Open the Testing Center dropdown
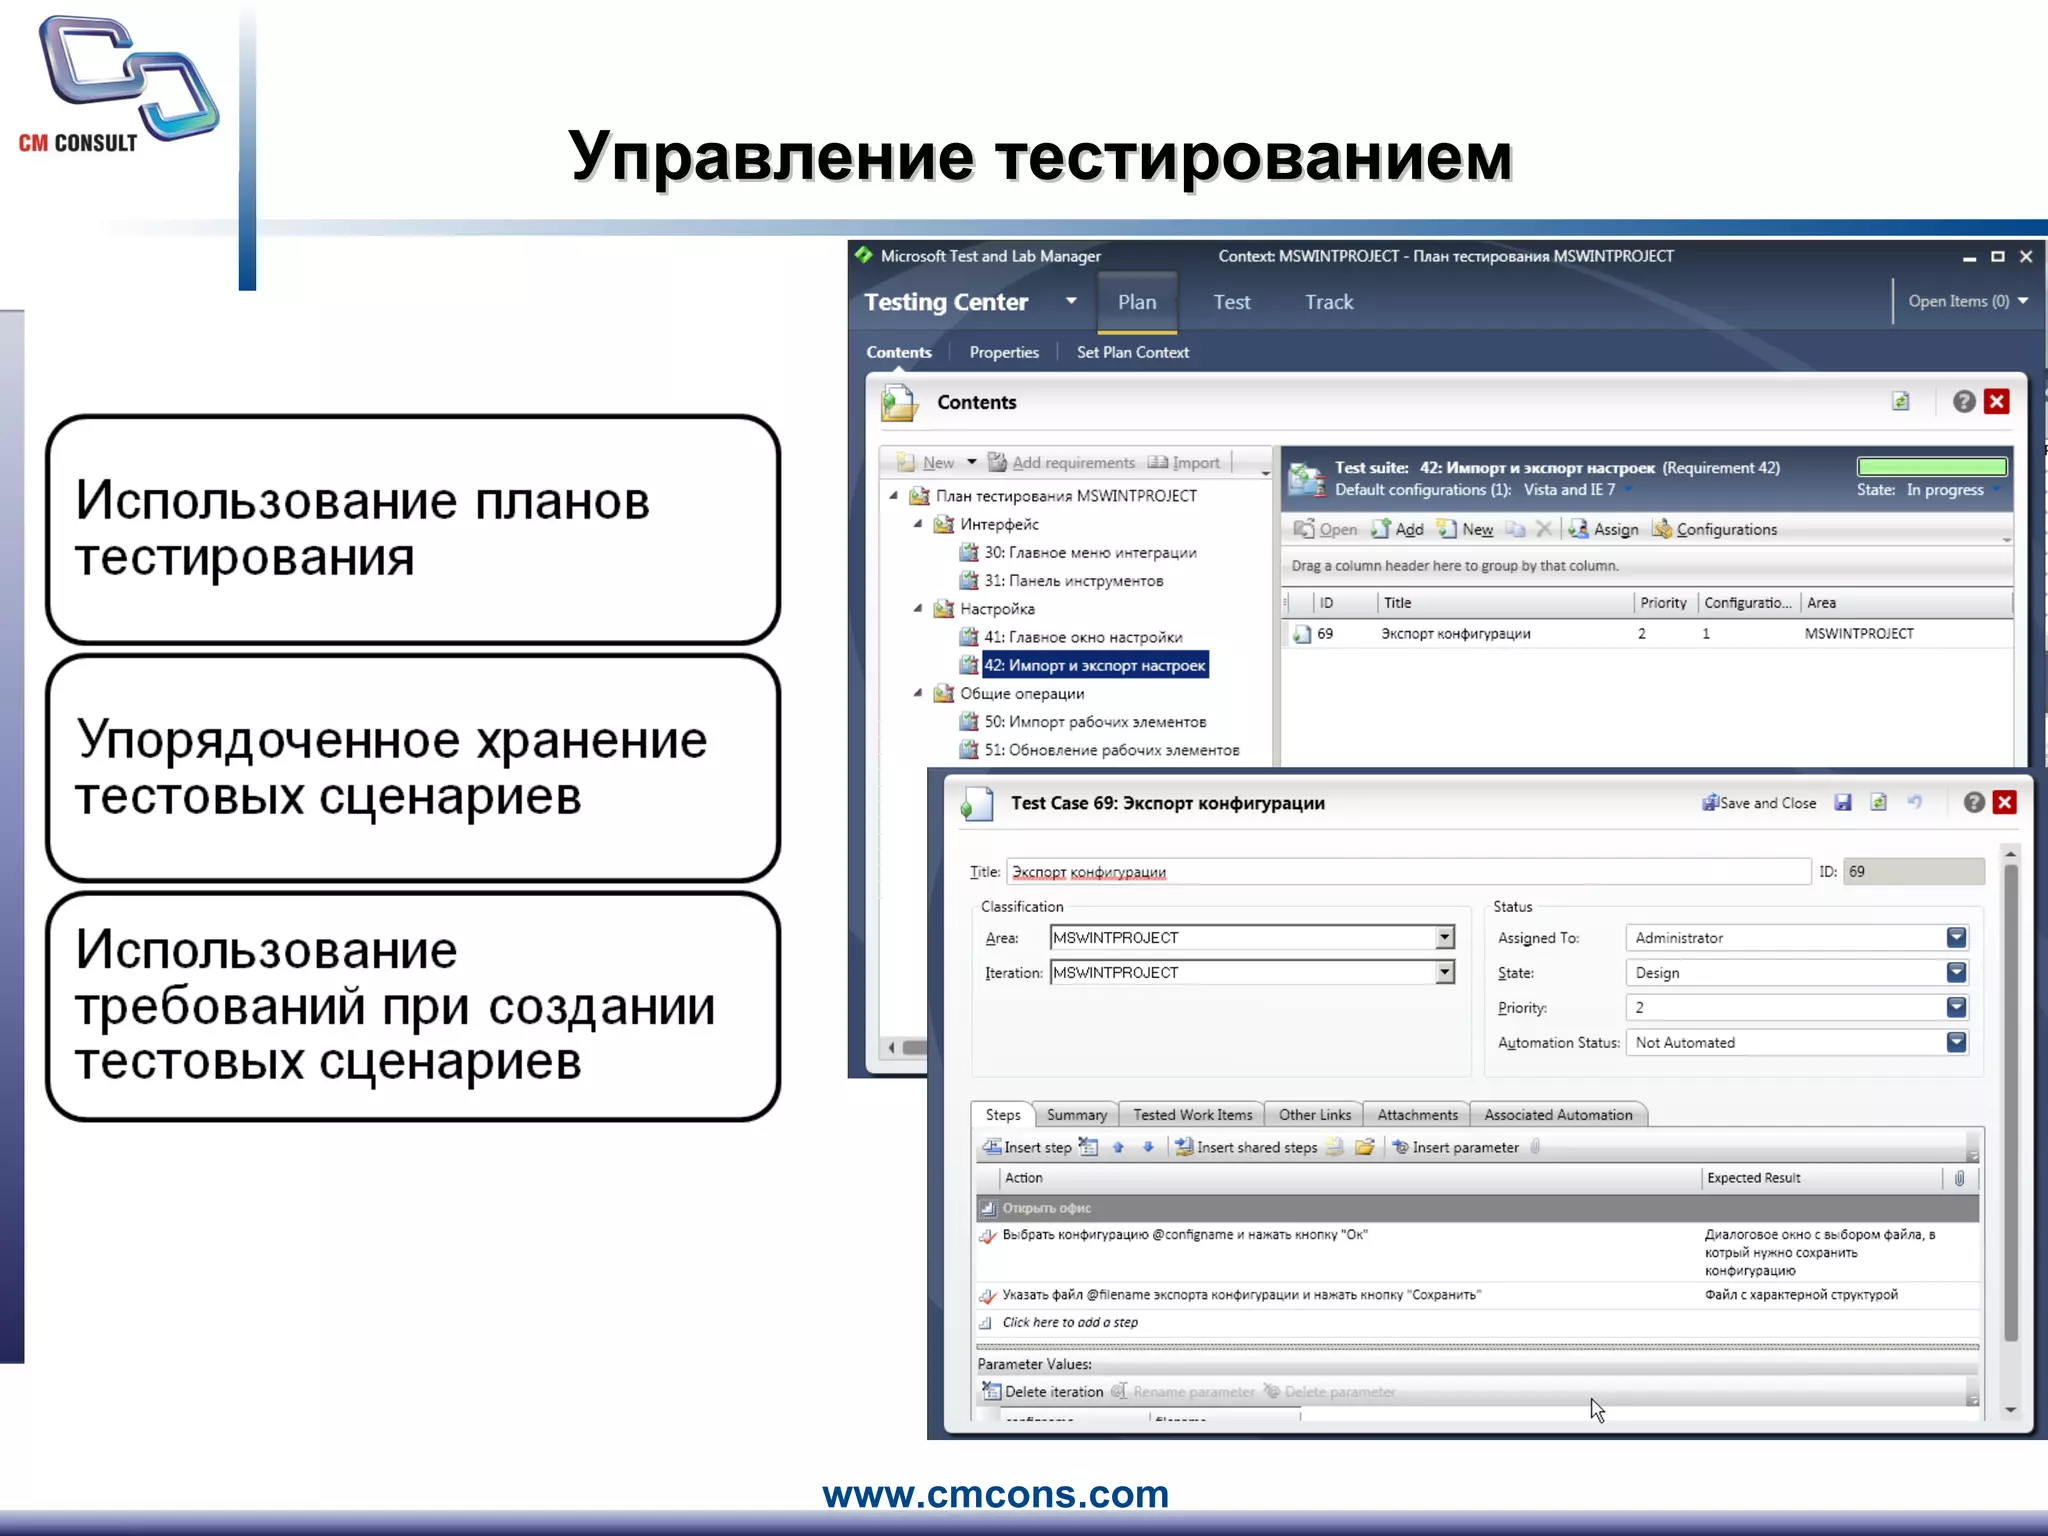This screenshot has width=2048, height=1536. [x=1071, y=301]
